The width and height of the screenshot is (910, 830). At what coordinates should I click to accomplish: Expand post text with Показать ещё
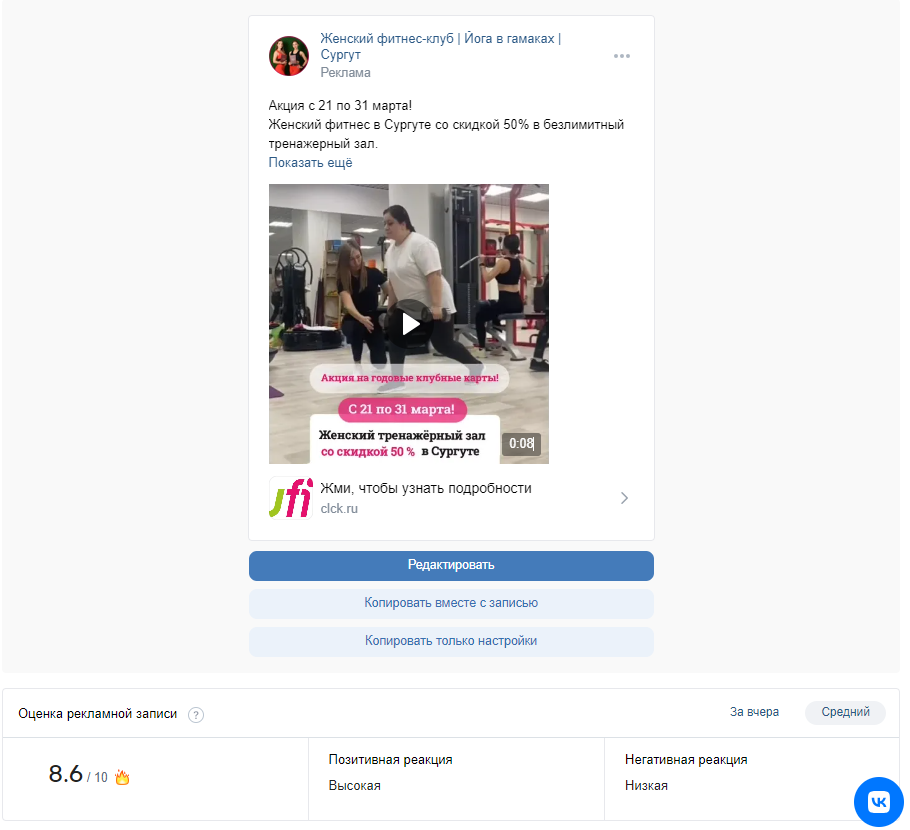310,163
